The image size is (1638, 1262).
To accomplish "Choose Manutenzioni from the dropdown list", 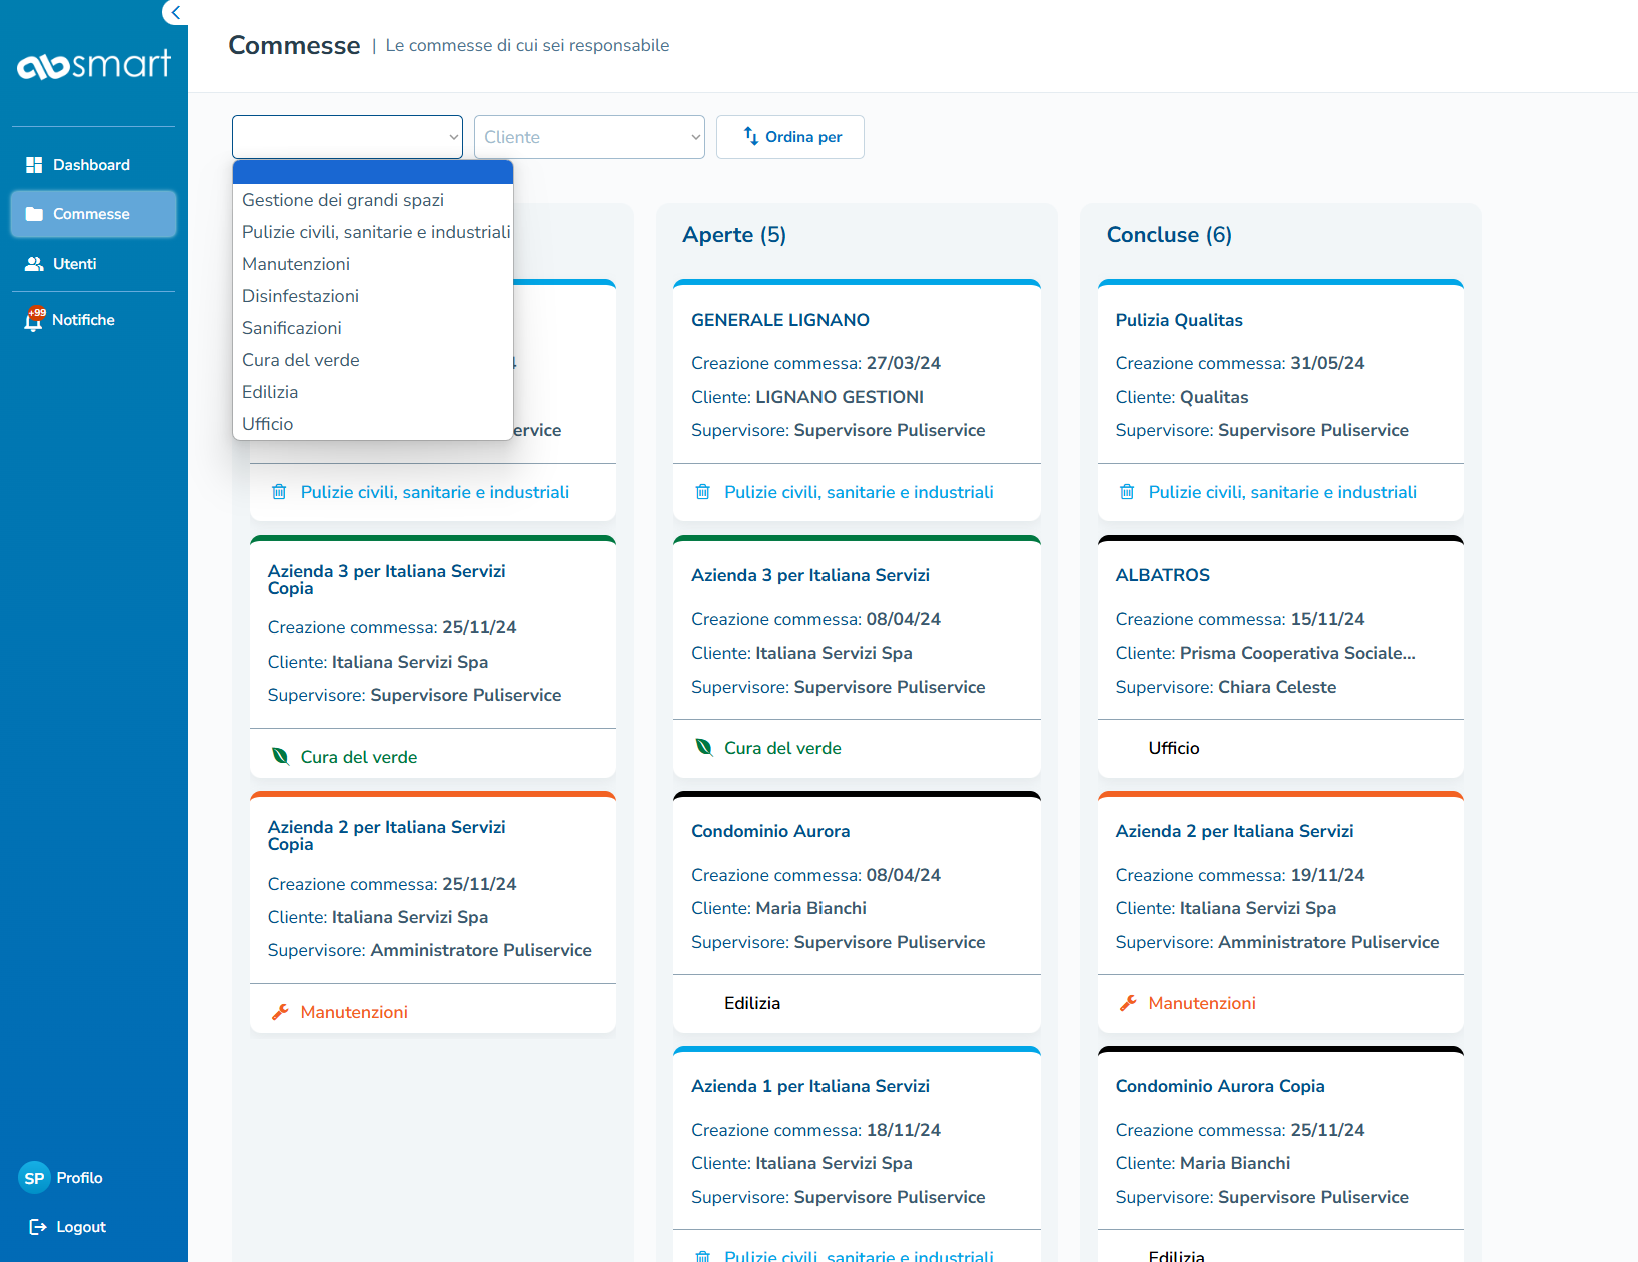I will [373, 264].
